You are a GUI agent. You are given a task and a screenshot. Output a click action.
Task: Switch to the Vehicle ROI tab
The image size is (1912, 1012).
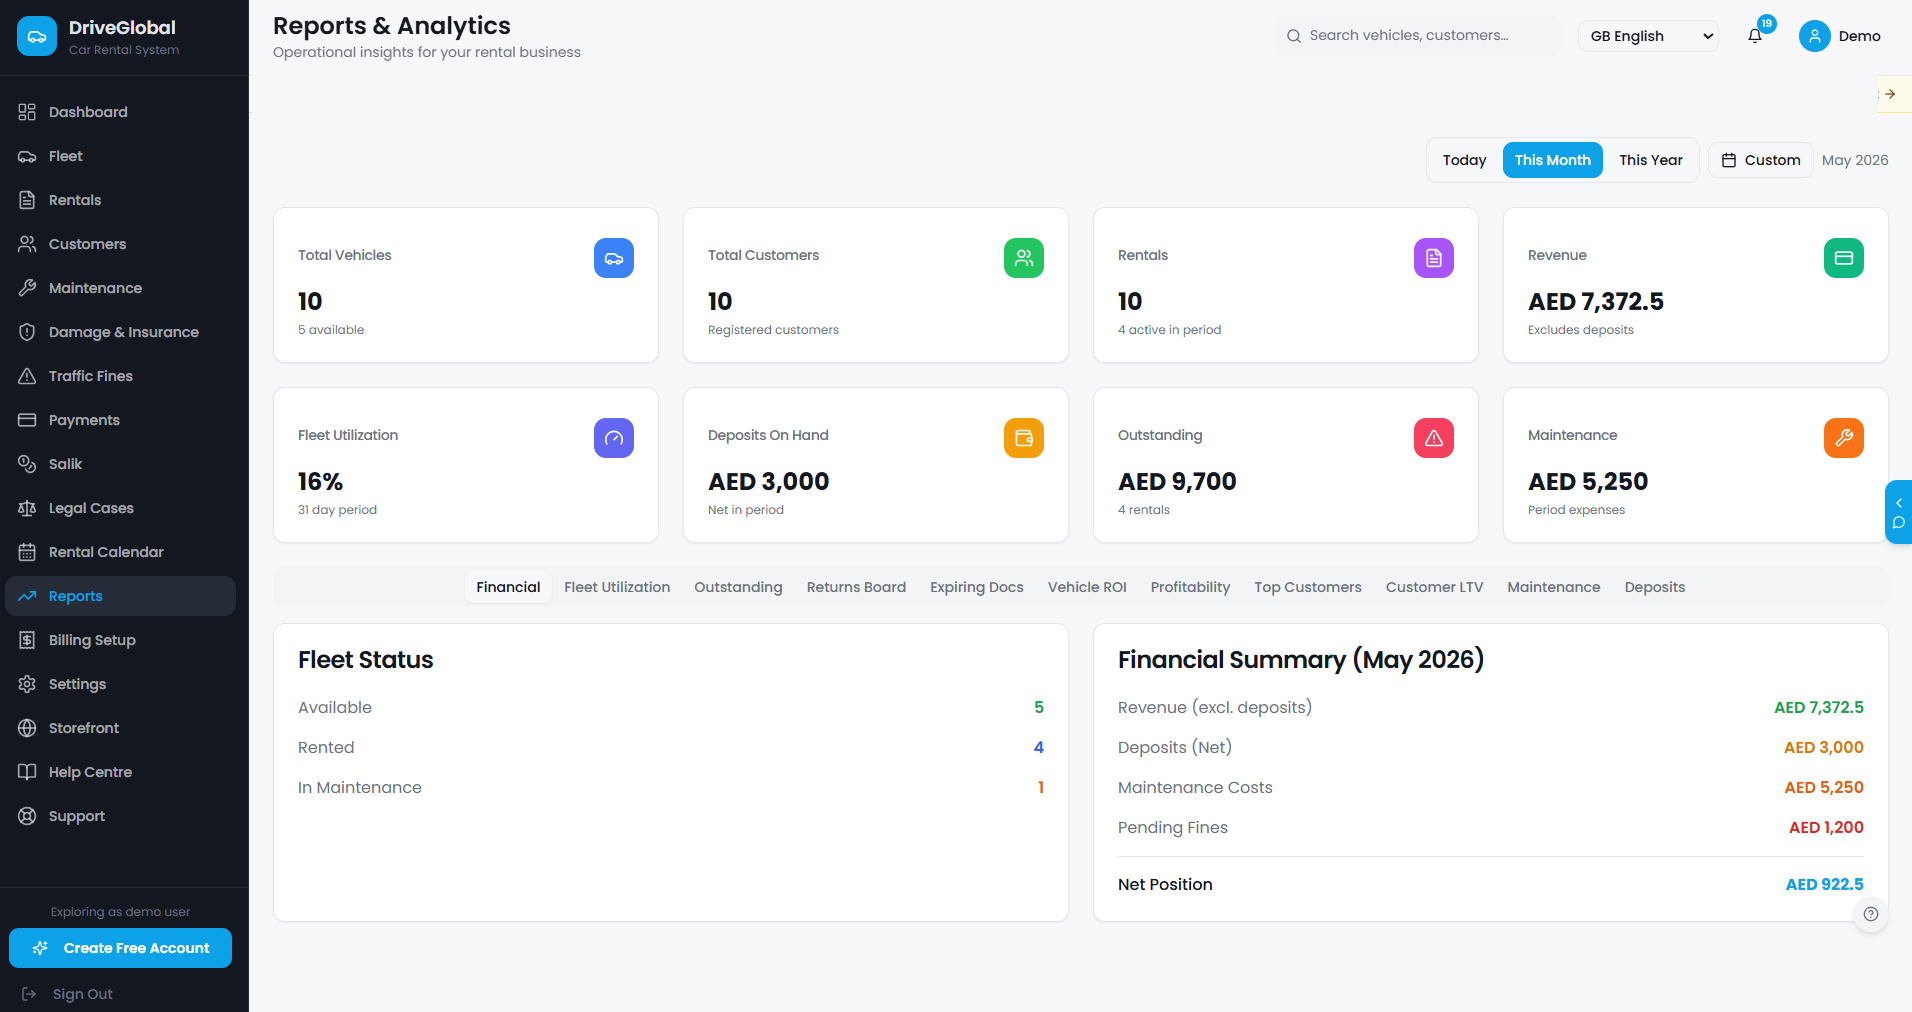[x=1087, y=587]
